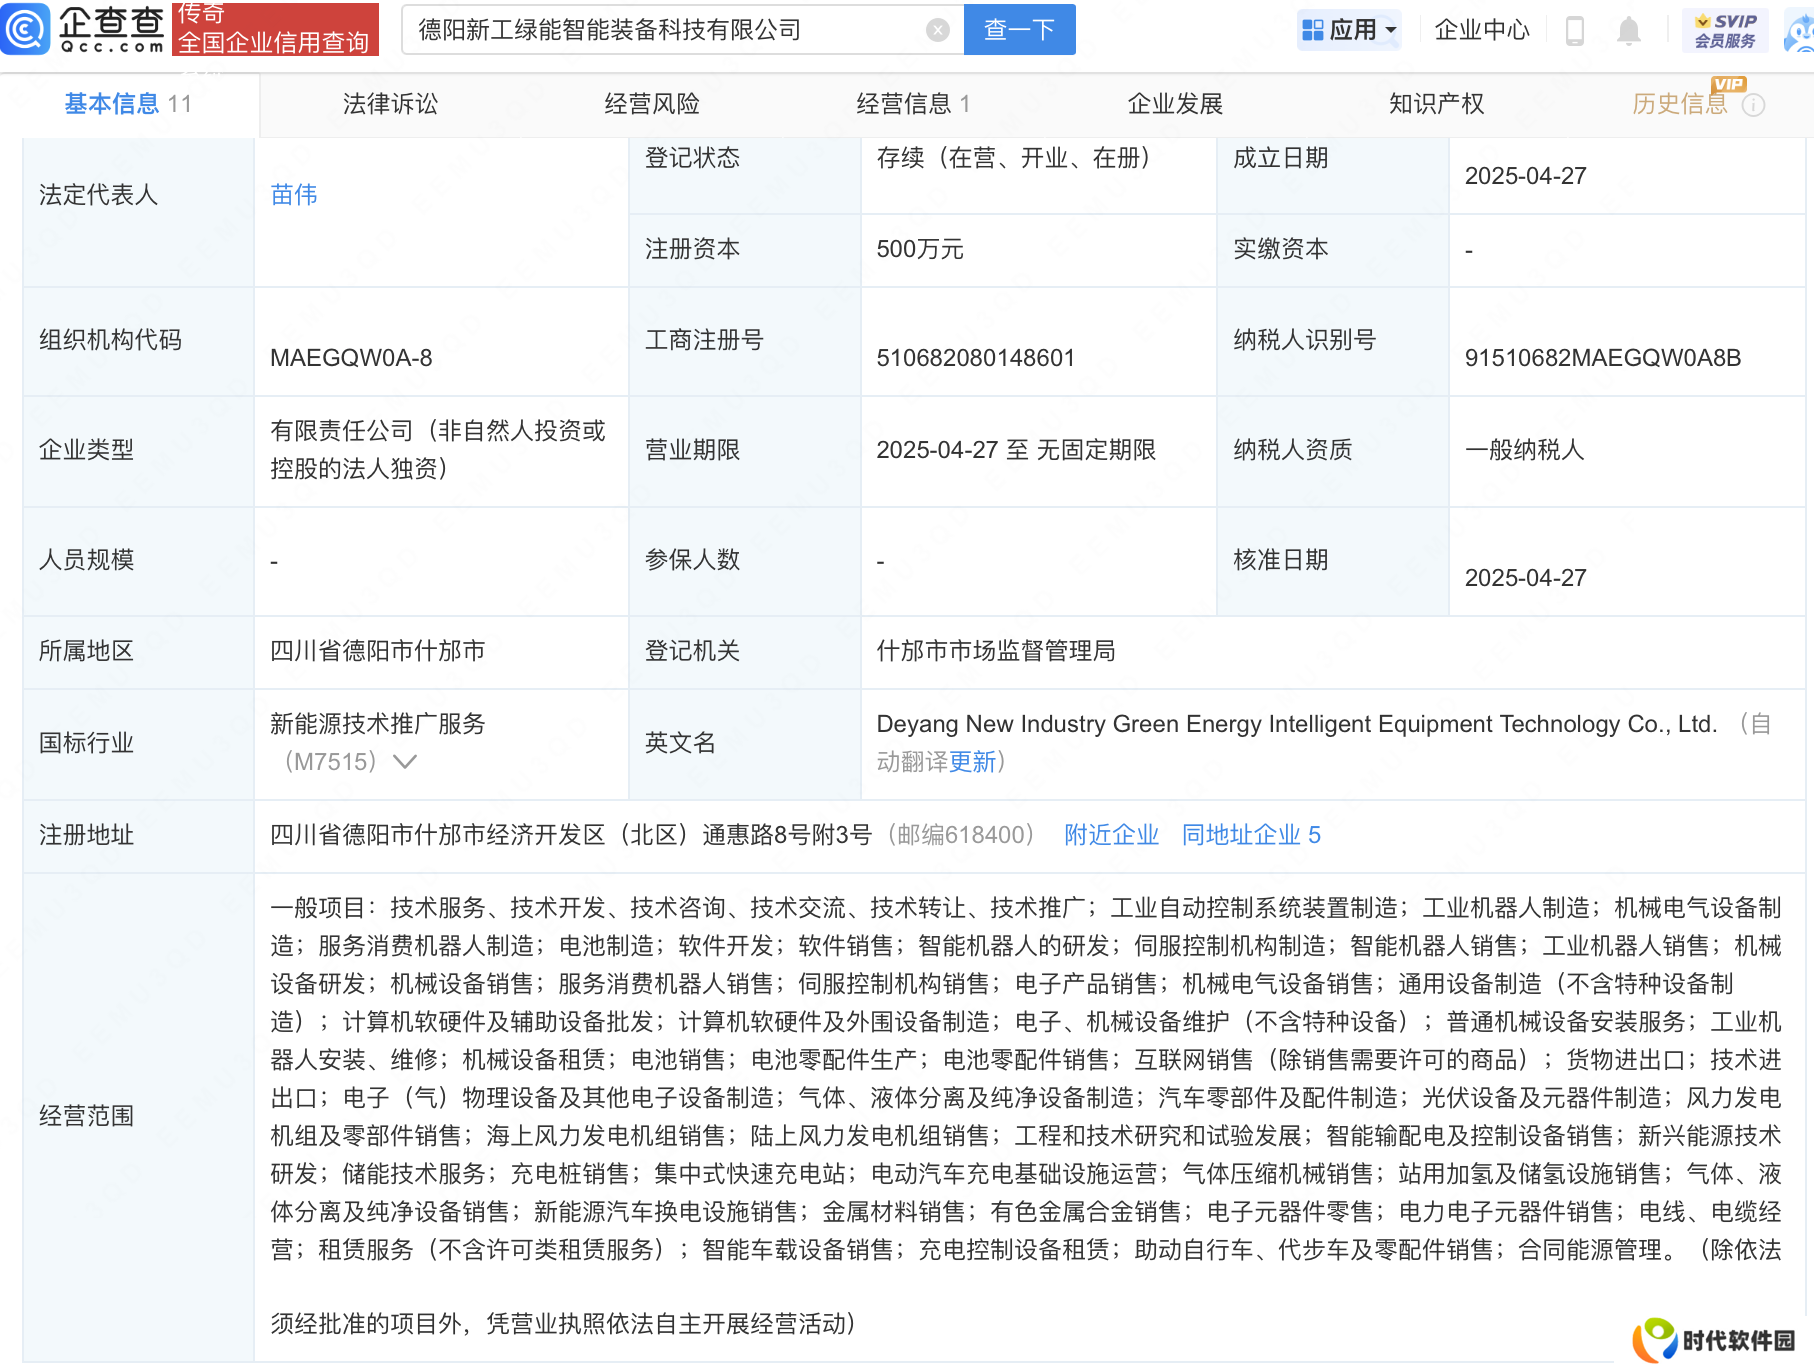Select 纳税人资质 一般纳税人
This screenshot has width=1814, height=1366.
(x=1525, y=450)
